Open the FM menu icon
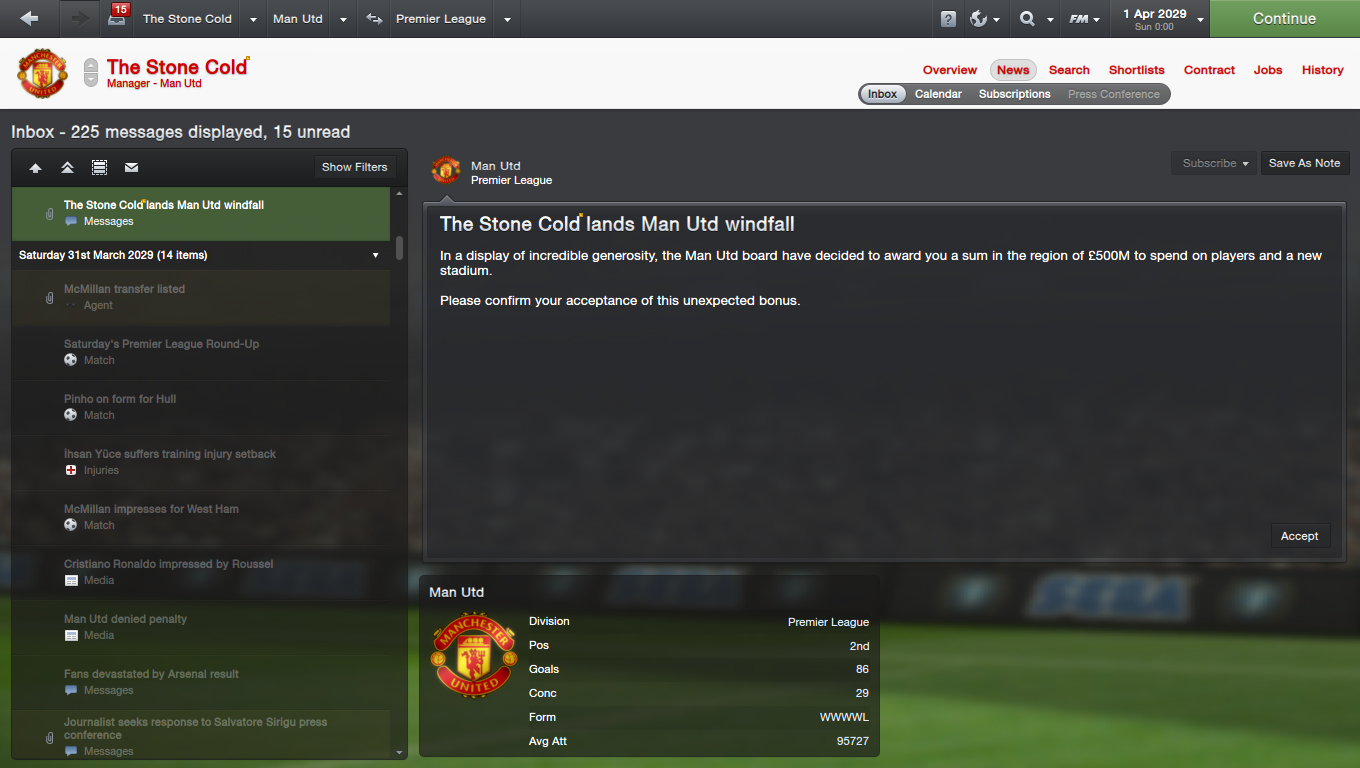Screen dimensions: 1360x768 [1079, 19]
